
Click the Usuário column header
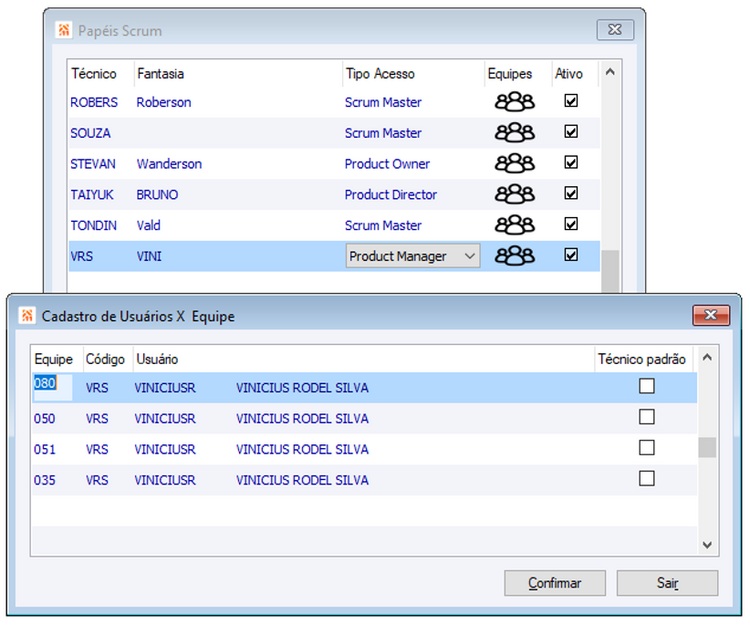click(157, 359)
